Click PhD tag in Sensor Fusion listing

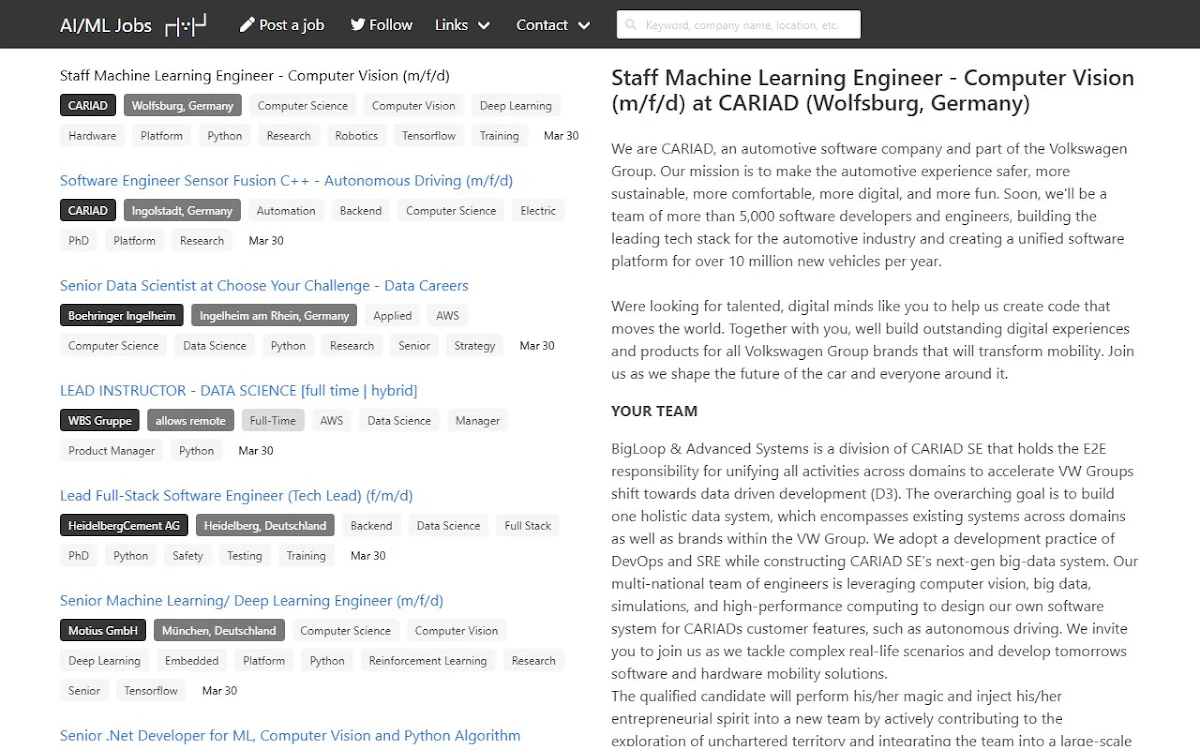79,241
